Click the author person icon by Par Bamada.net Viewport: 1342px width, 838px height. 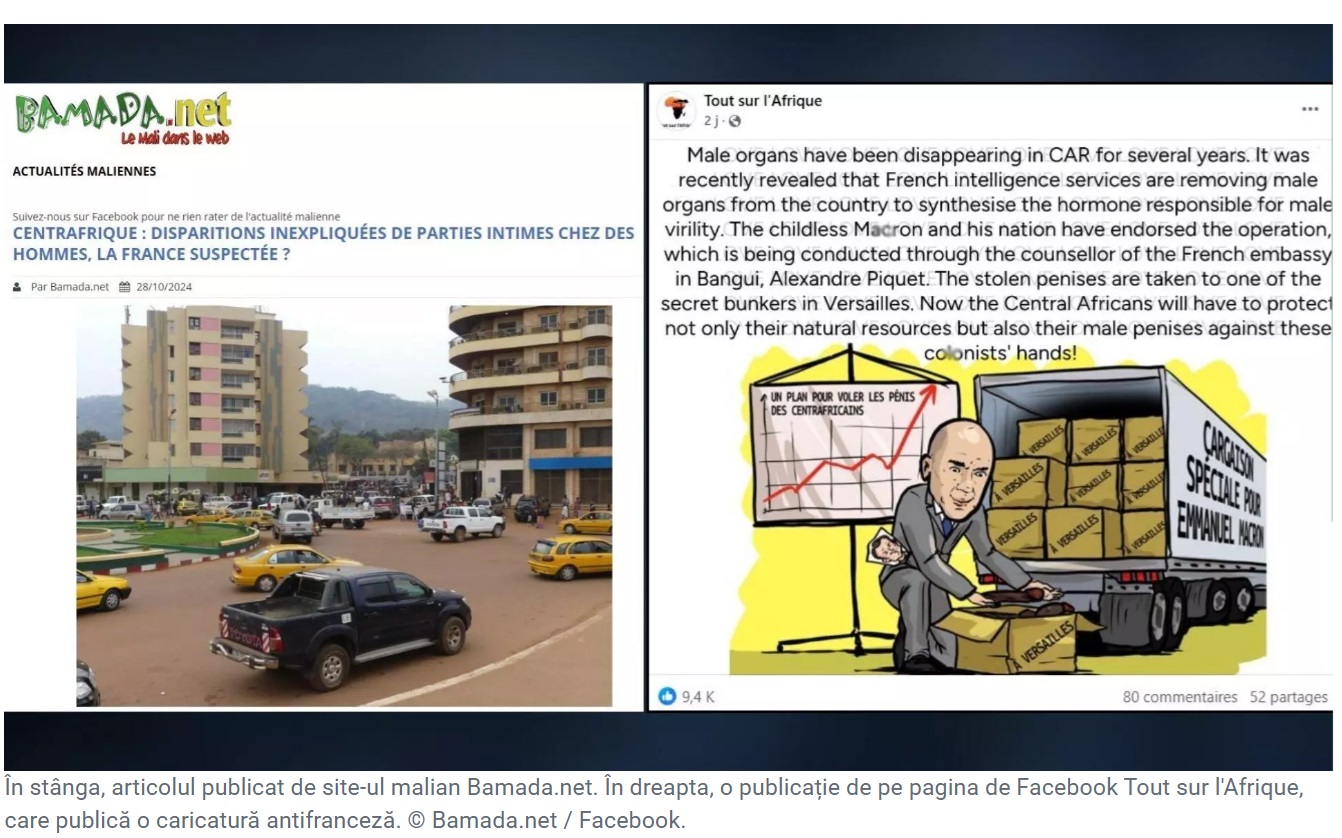coord(17,287)
